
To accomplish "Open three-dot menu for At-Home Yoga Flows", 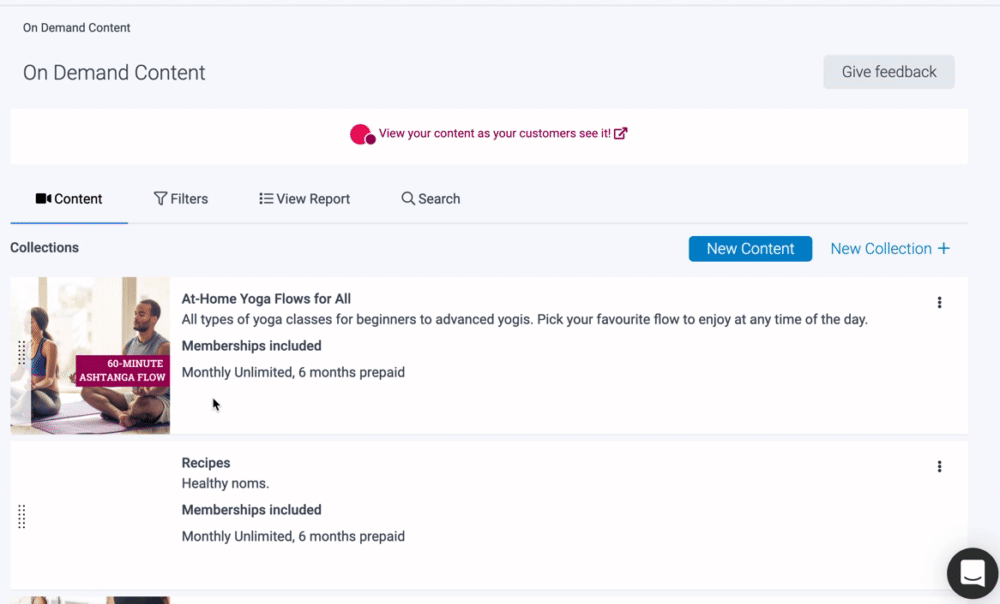I will point(939,303).
